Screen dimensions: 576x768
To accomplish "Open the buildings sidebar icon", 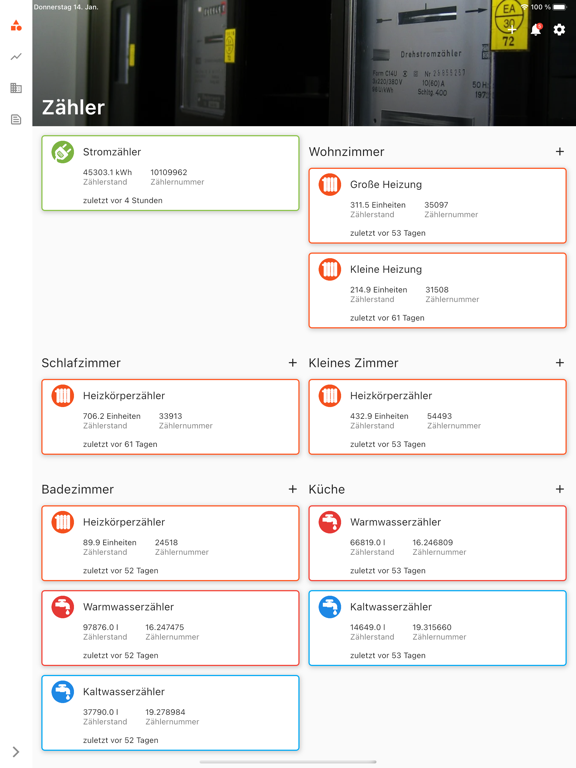I will coord(16,88).
